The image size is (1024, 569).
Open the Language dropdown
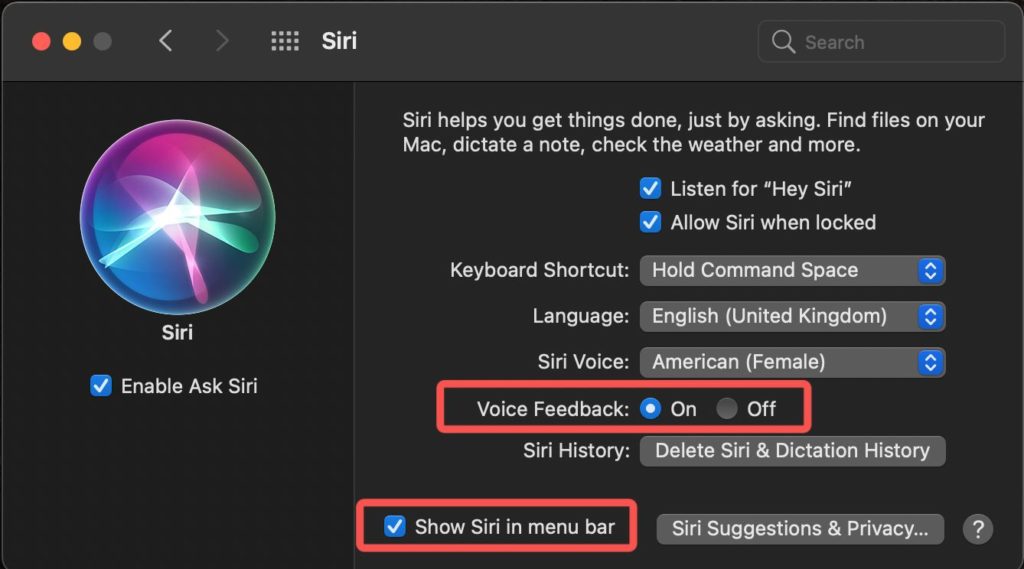[792, 316]
